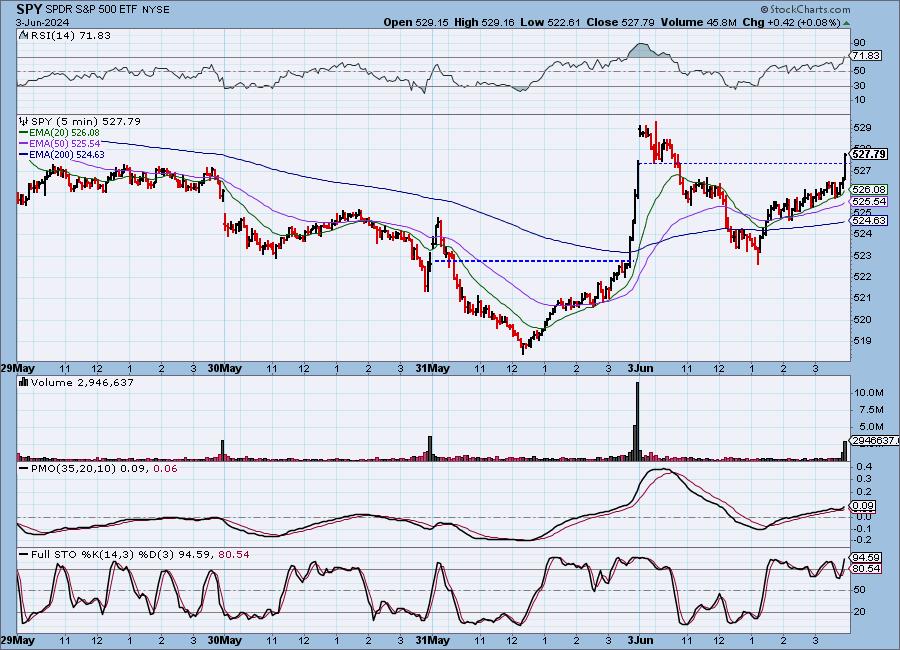Click the RSI(14) 71.83 legend text
Viewport: 900px width, 650px height.
[69, 35]
